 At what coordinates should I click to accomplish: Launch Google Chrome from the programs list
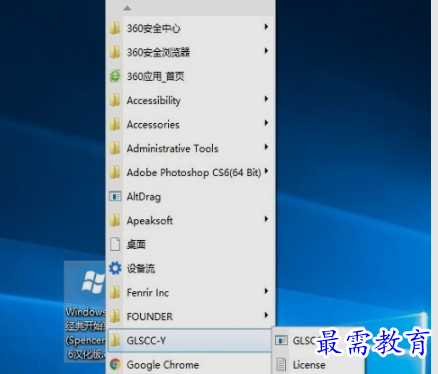click(x=190, y=364)
